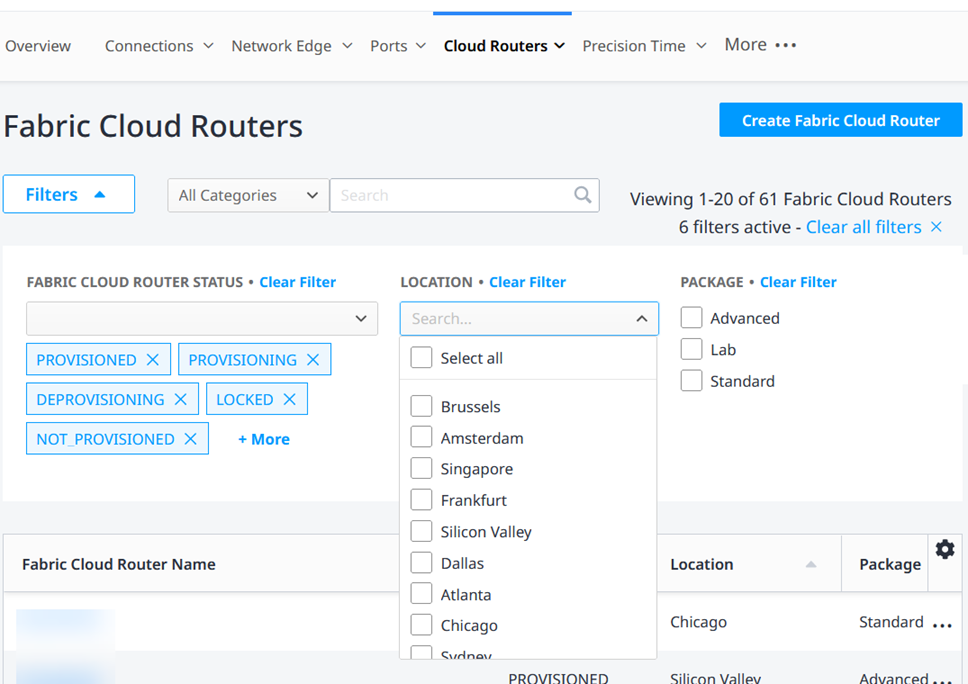Expand the Connections menu
Screen dimensions: 968x684
pyautogui.click(x=159, y=46)
